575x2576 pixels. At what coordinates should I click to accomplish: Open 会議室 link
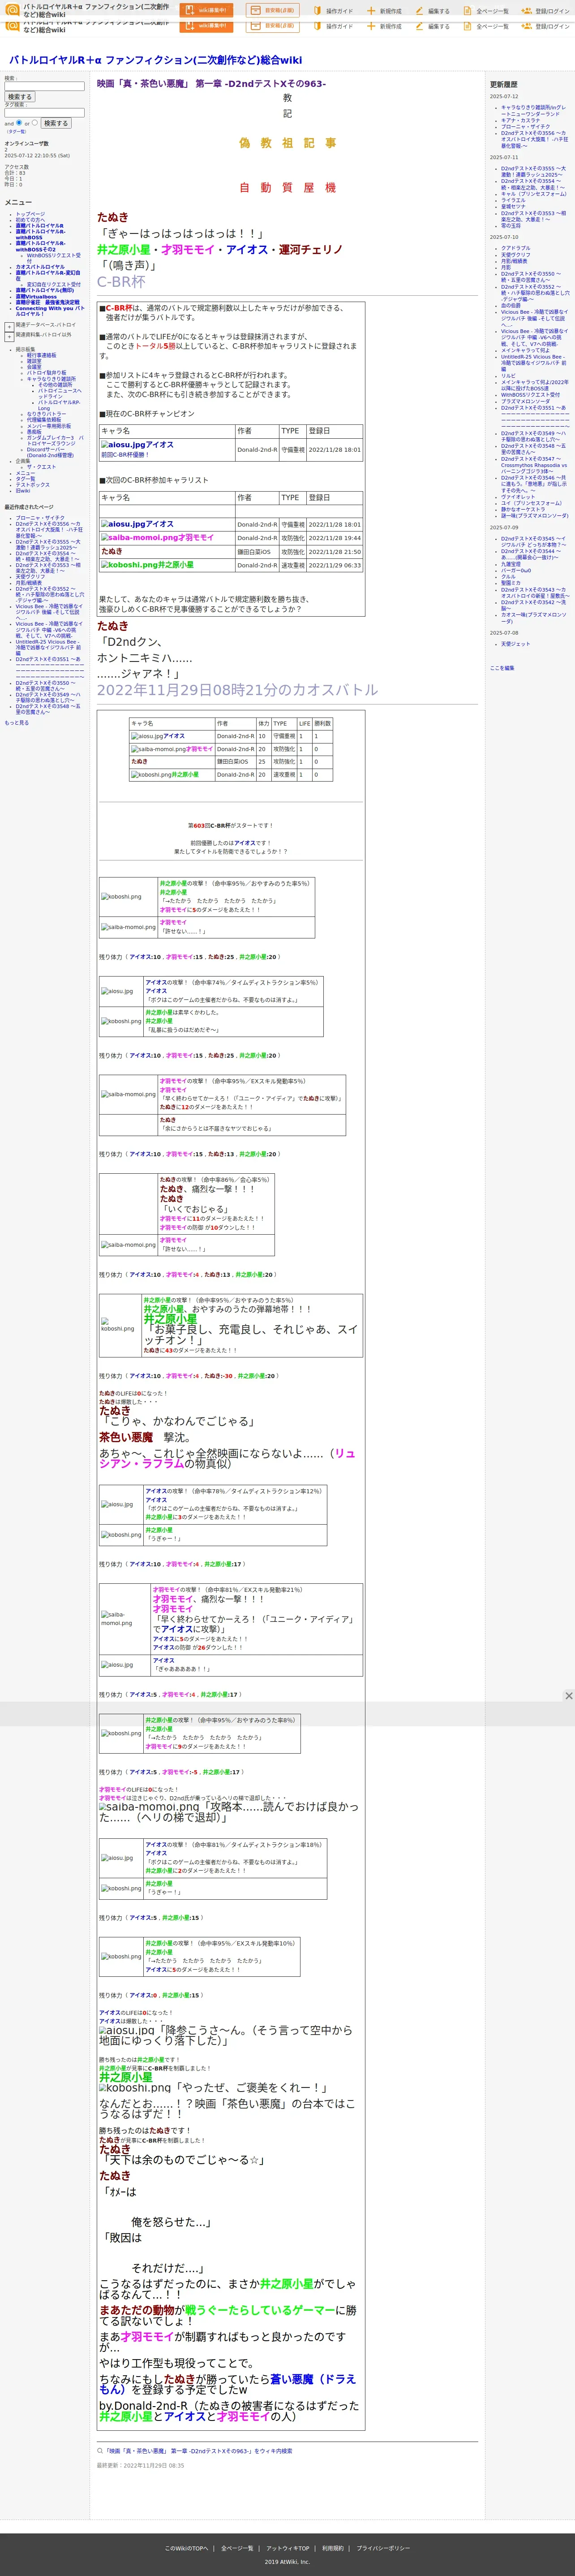point(35,367)
